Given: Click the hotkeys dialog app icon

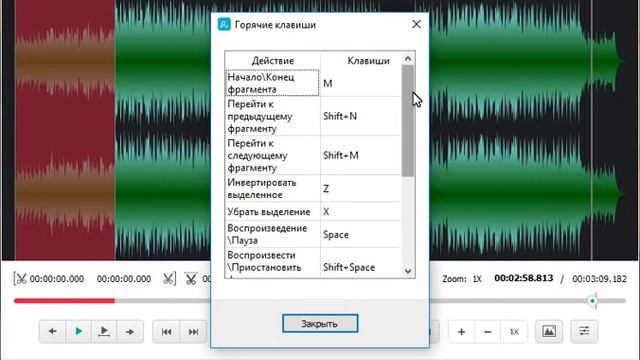Looking at the screenshot, I should 224,24.
